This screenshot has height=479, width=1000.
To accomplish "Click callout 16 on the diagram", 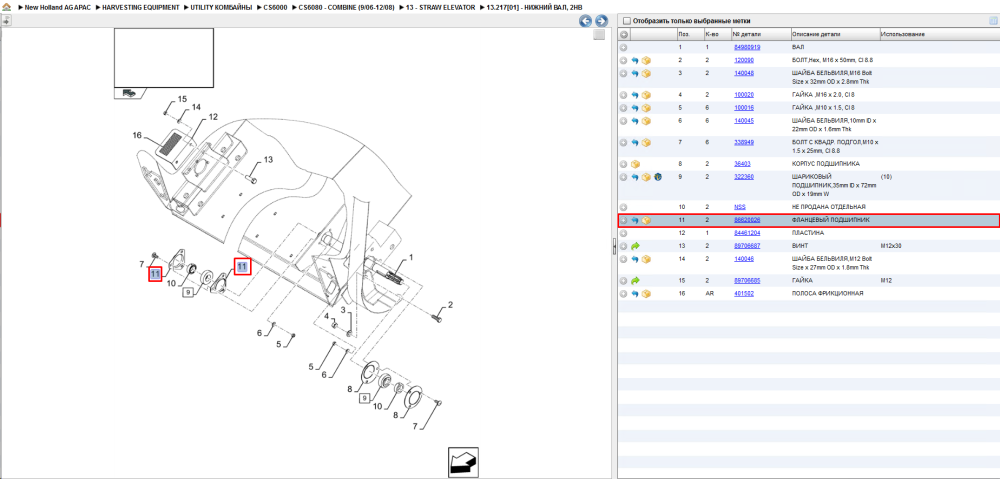I will click(136, 135).
